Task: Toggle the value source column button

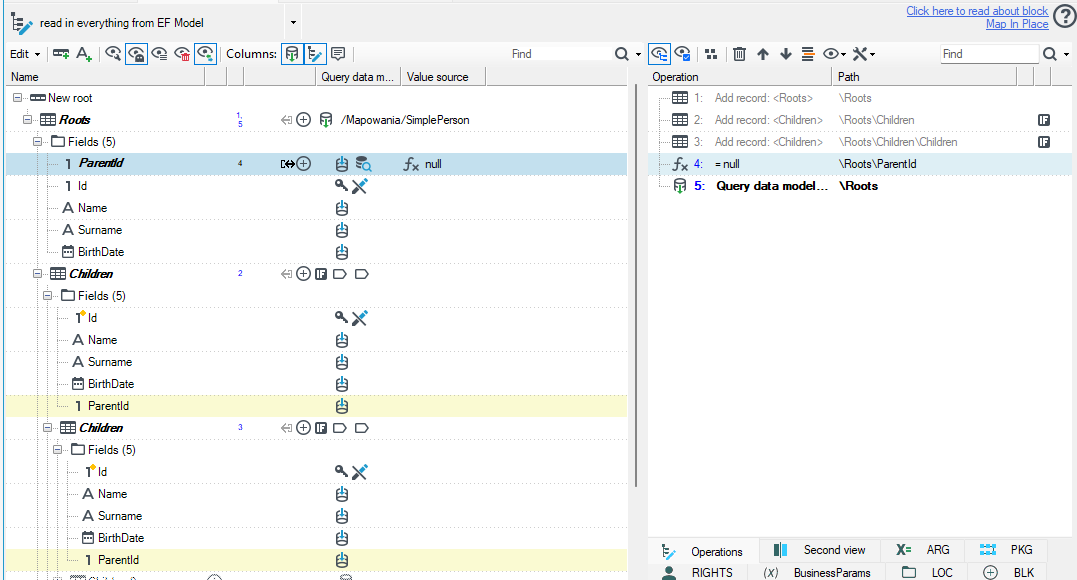Action: tap(315, 54)
